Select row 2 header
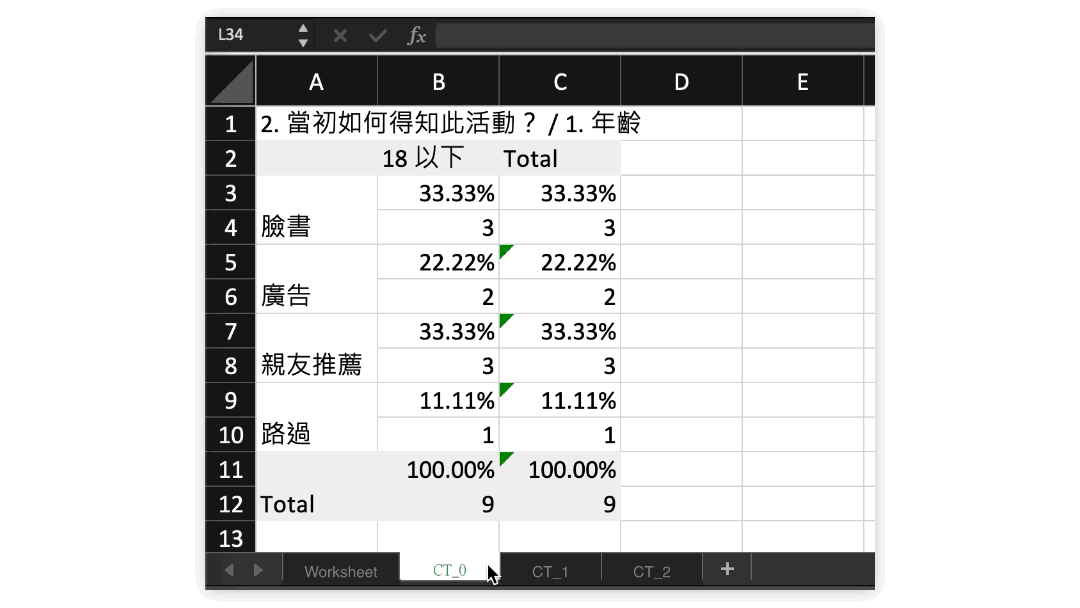This screenshot has height=608, width=1080. pyautogui.click(x=231, y=158)
